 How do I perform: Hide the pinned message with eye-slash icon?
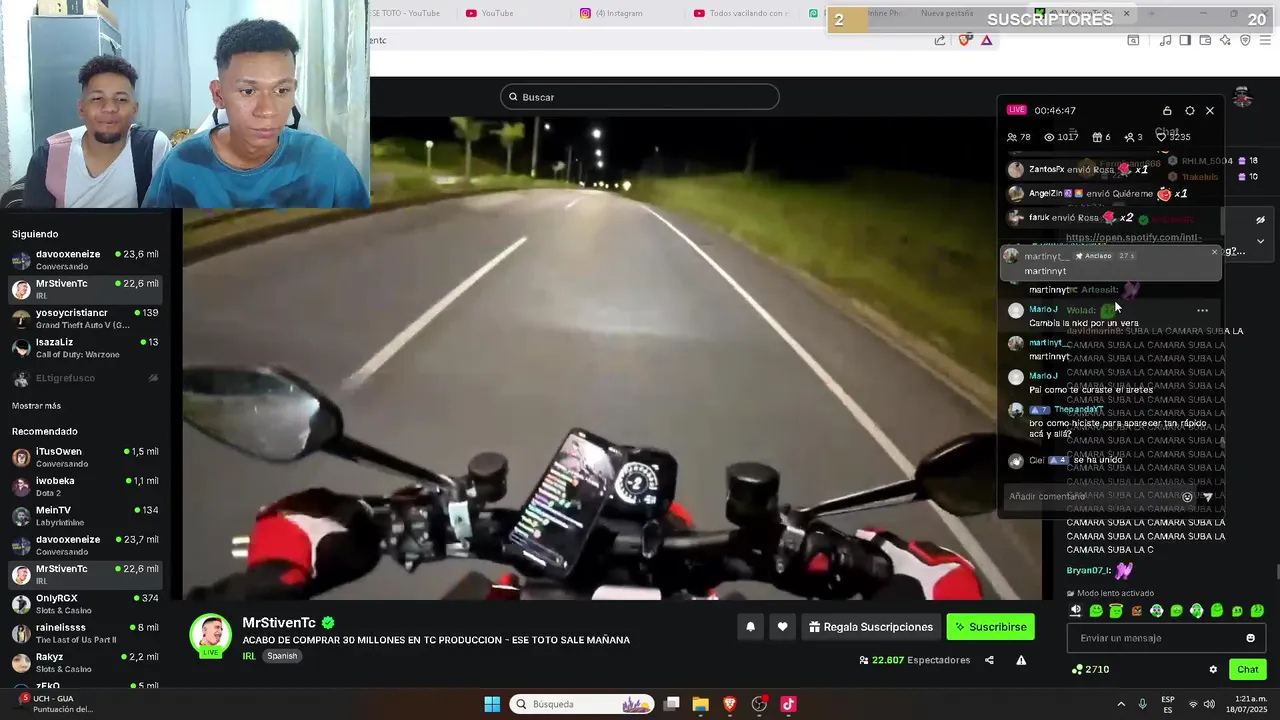(1260, 220)
